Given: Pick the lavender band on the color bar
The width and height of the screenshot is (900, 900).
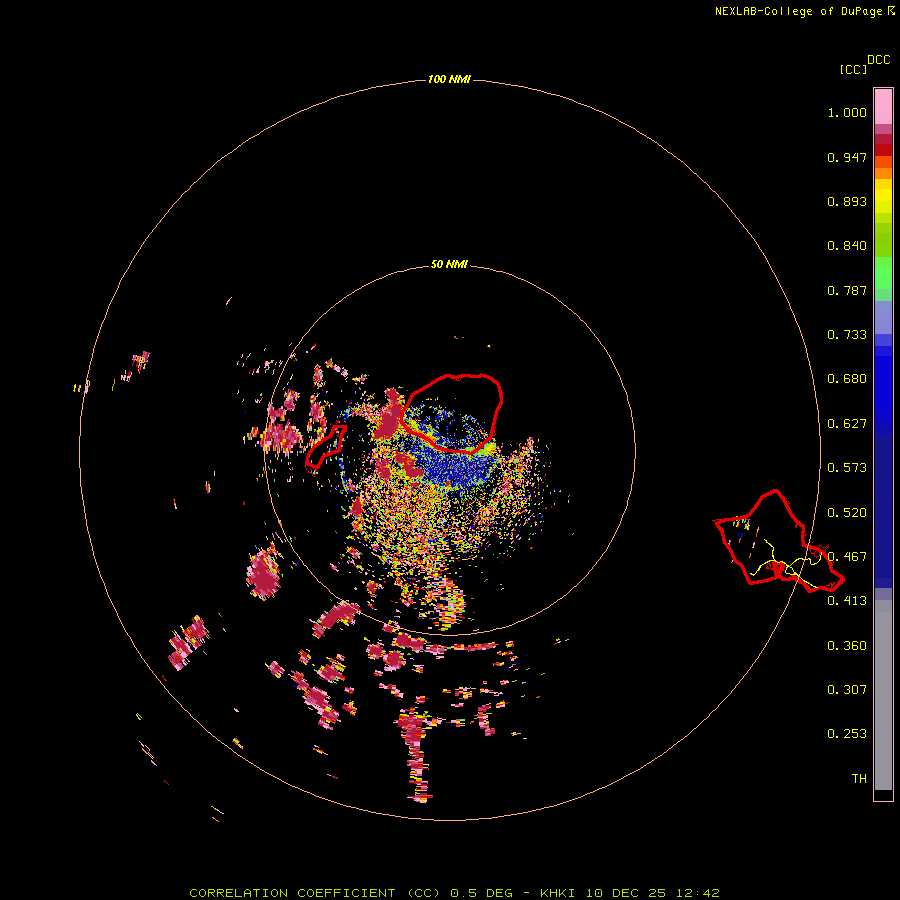Looking at the screenshot, I should tap(883, 317).
